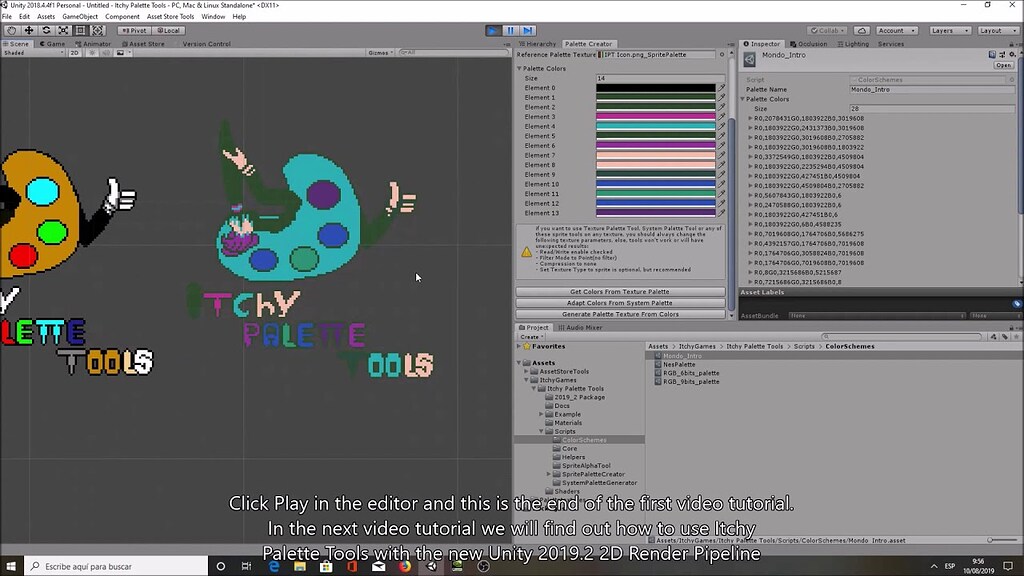The height and width of the screenshot is (576, 1024).
Task: Pause the game with the pause button
Action: pos(511,30)
